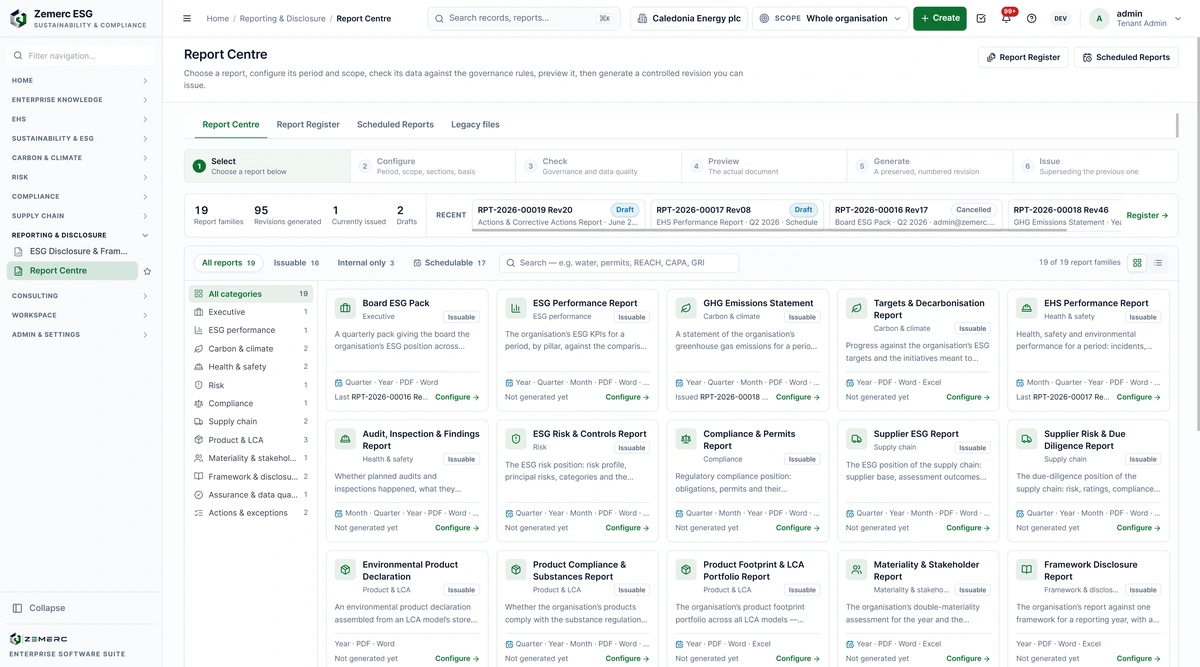
Task: Select the Report Centre tab
Action: click(x=231, y=125)
